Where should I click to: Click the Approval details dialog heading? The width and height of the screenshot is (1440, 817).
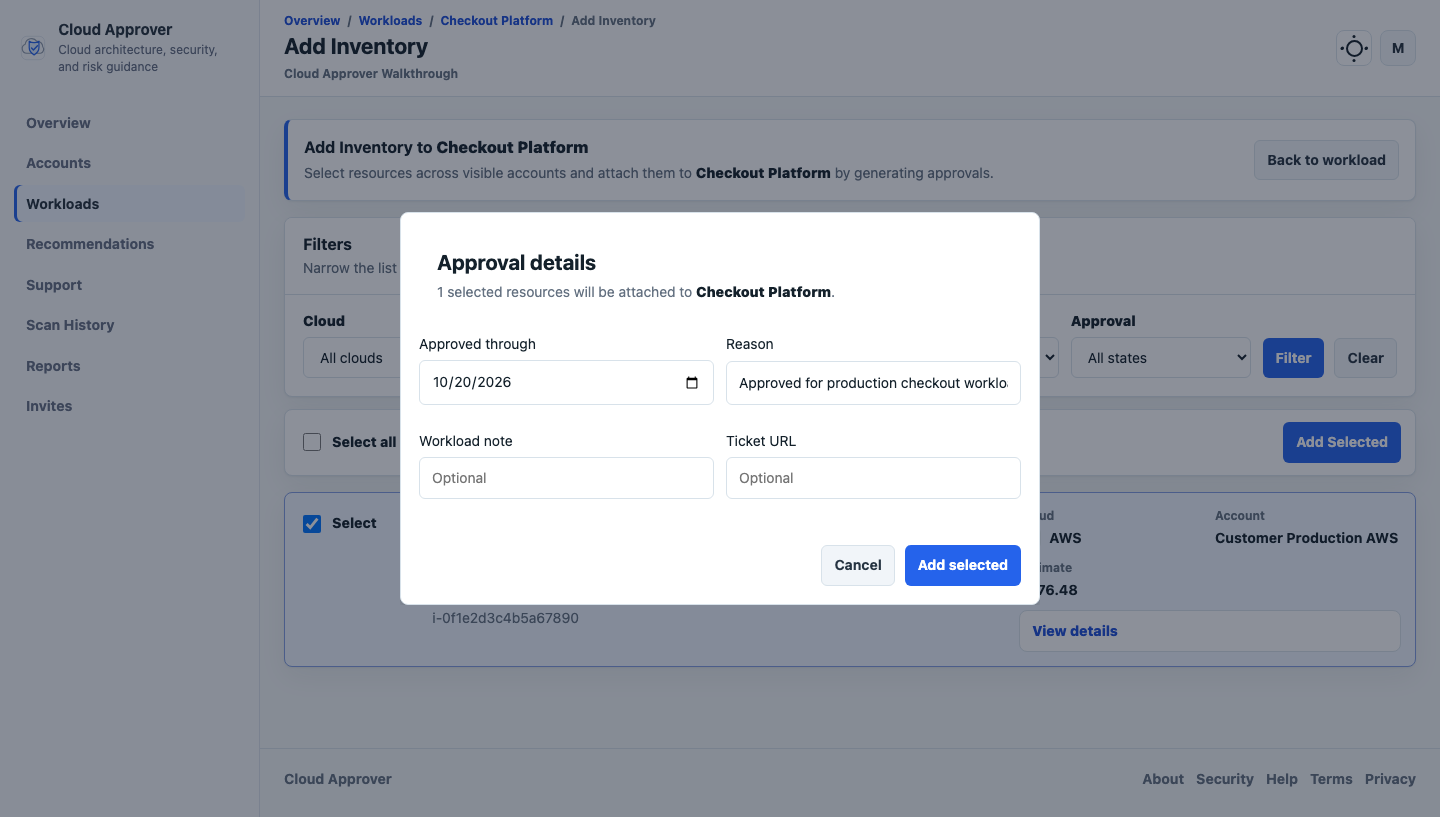[516, 263]
